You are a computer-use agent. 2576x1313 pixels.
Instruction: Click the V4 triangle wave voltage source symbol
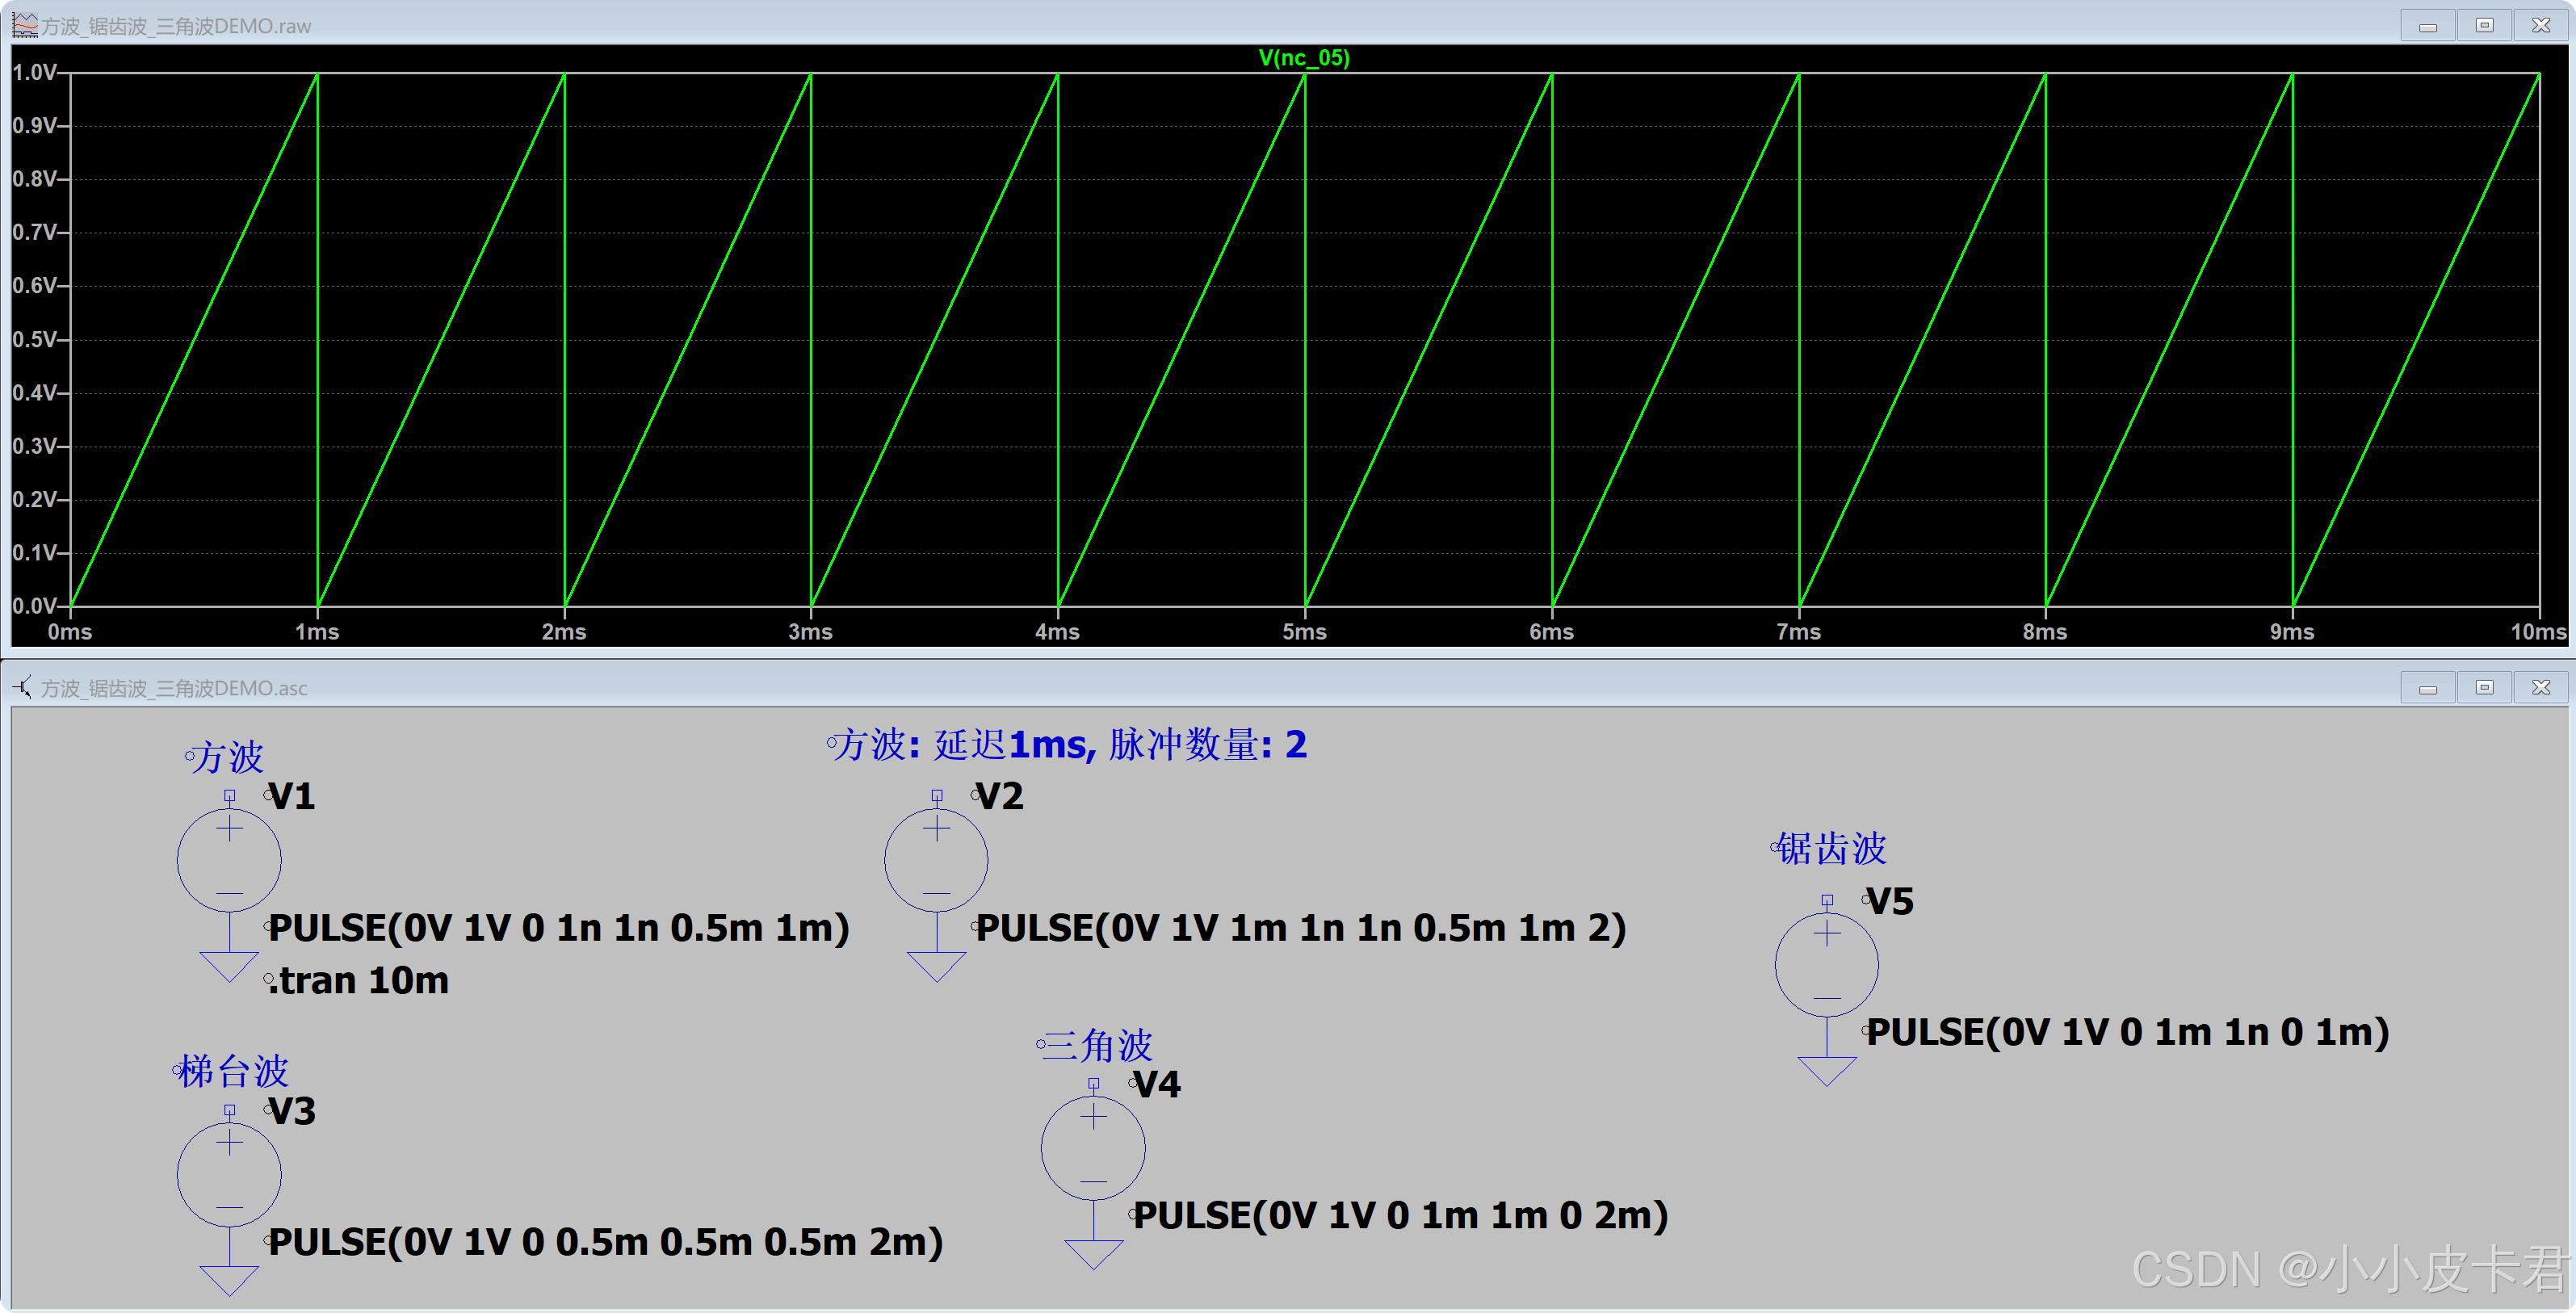1093,1147
